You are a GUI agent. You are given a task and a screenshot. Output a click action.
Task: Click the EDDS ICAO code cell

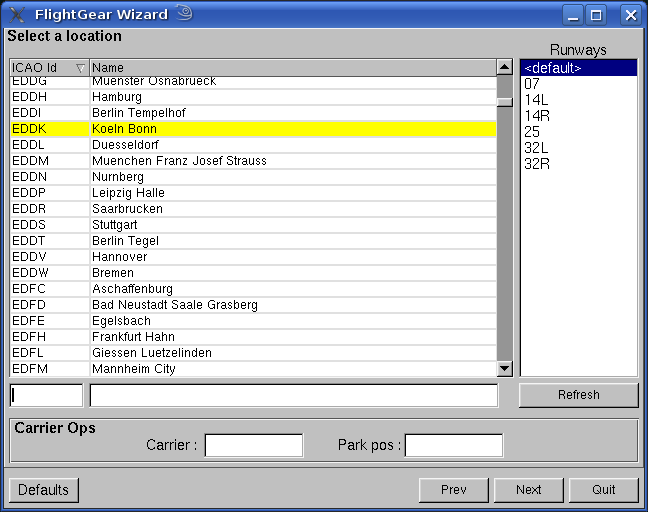tap(50, 225)
